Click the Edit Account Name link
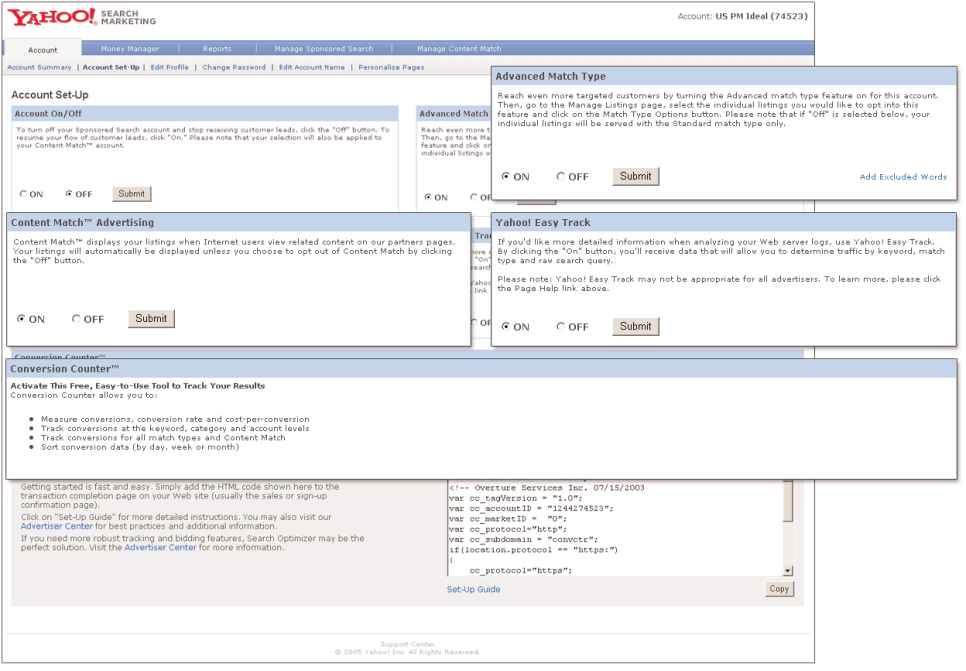 [x=313, y=67]
